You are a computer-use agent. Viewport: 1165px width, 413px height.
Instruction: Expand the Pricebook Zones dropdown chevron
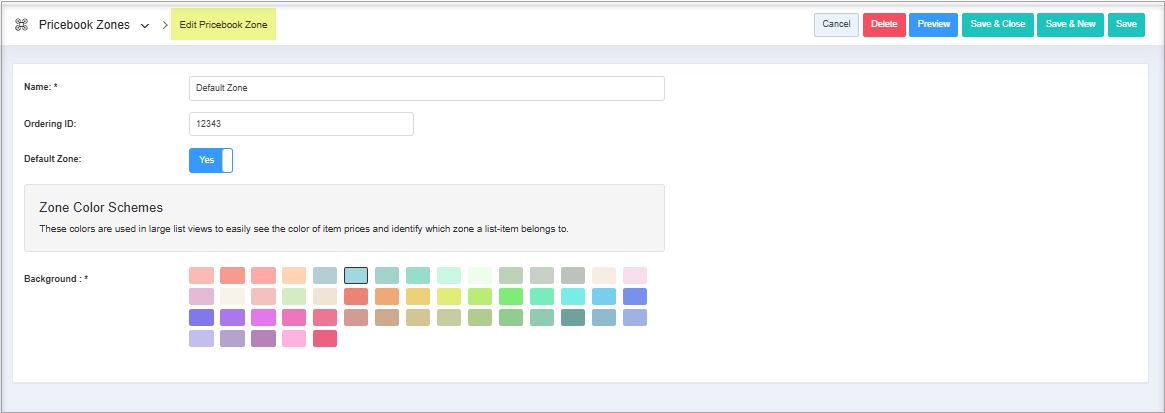point(145,25)
